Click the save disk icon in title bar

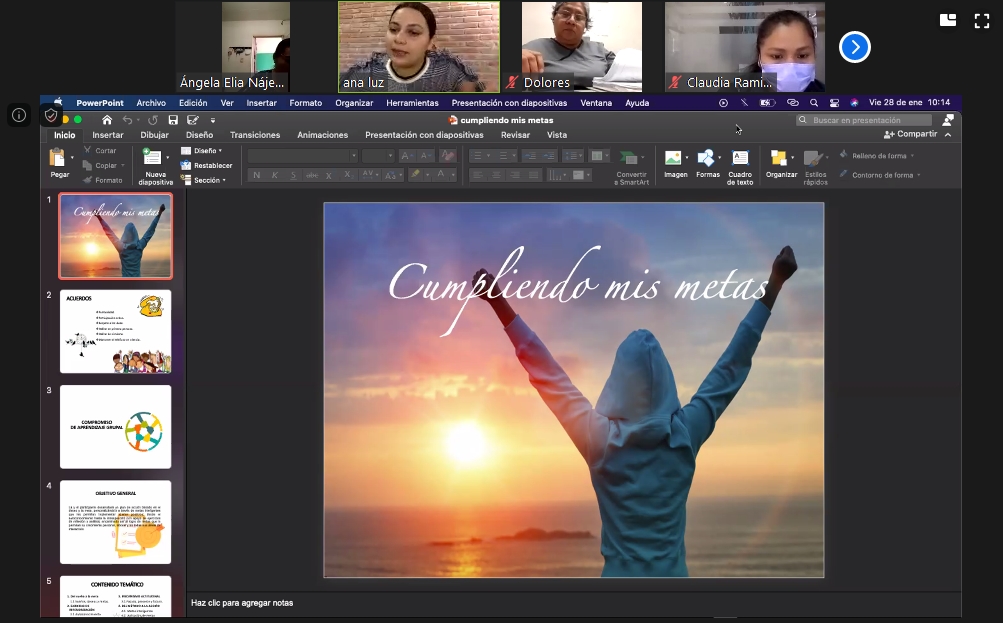point(173,120)
